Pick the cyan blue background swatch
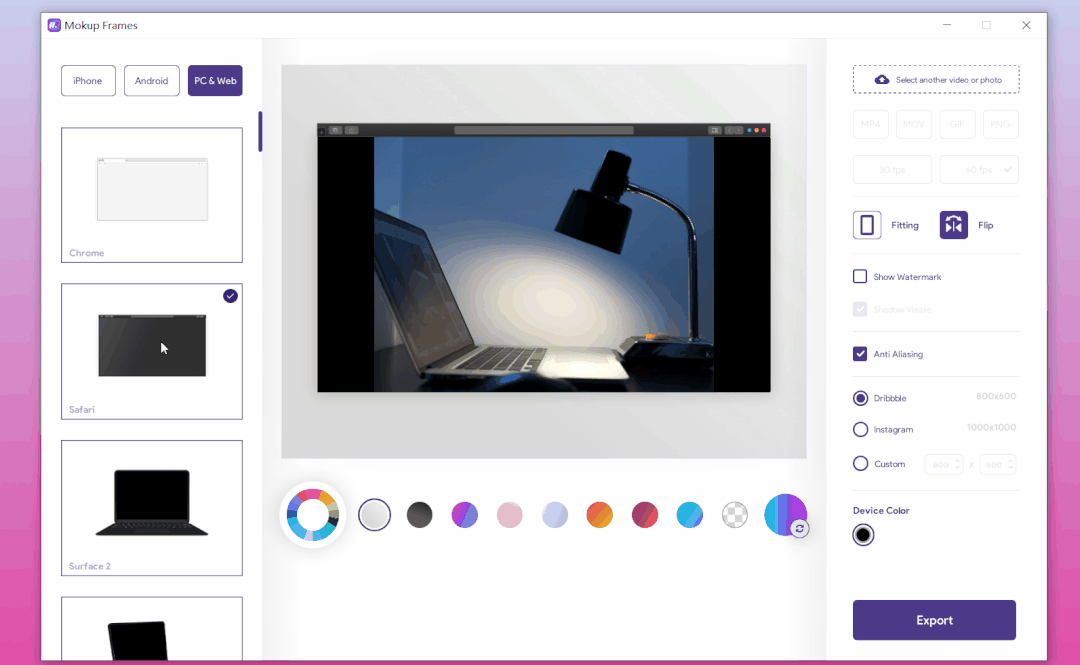Image resolution: width=1080 pixels, height=665 pixels. click(x=689, y=515)
